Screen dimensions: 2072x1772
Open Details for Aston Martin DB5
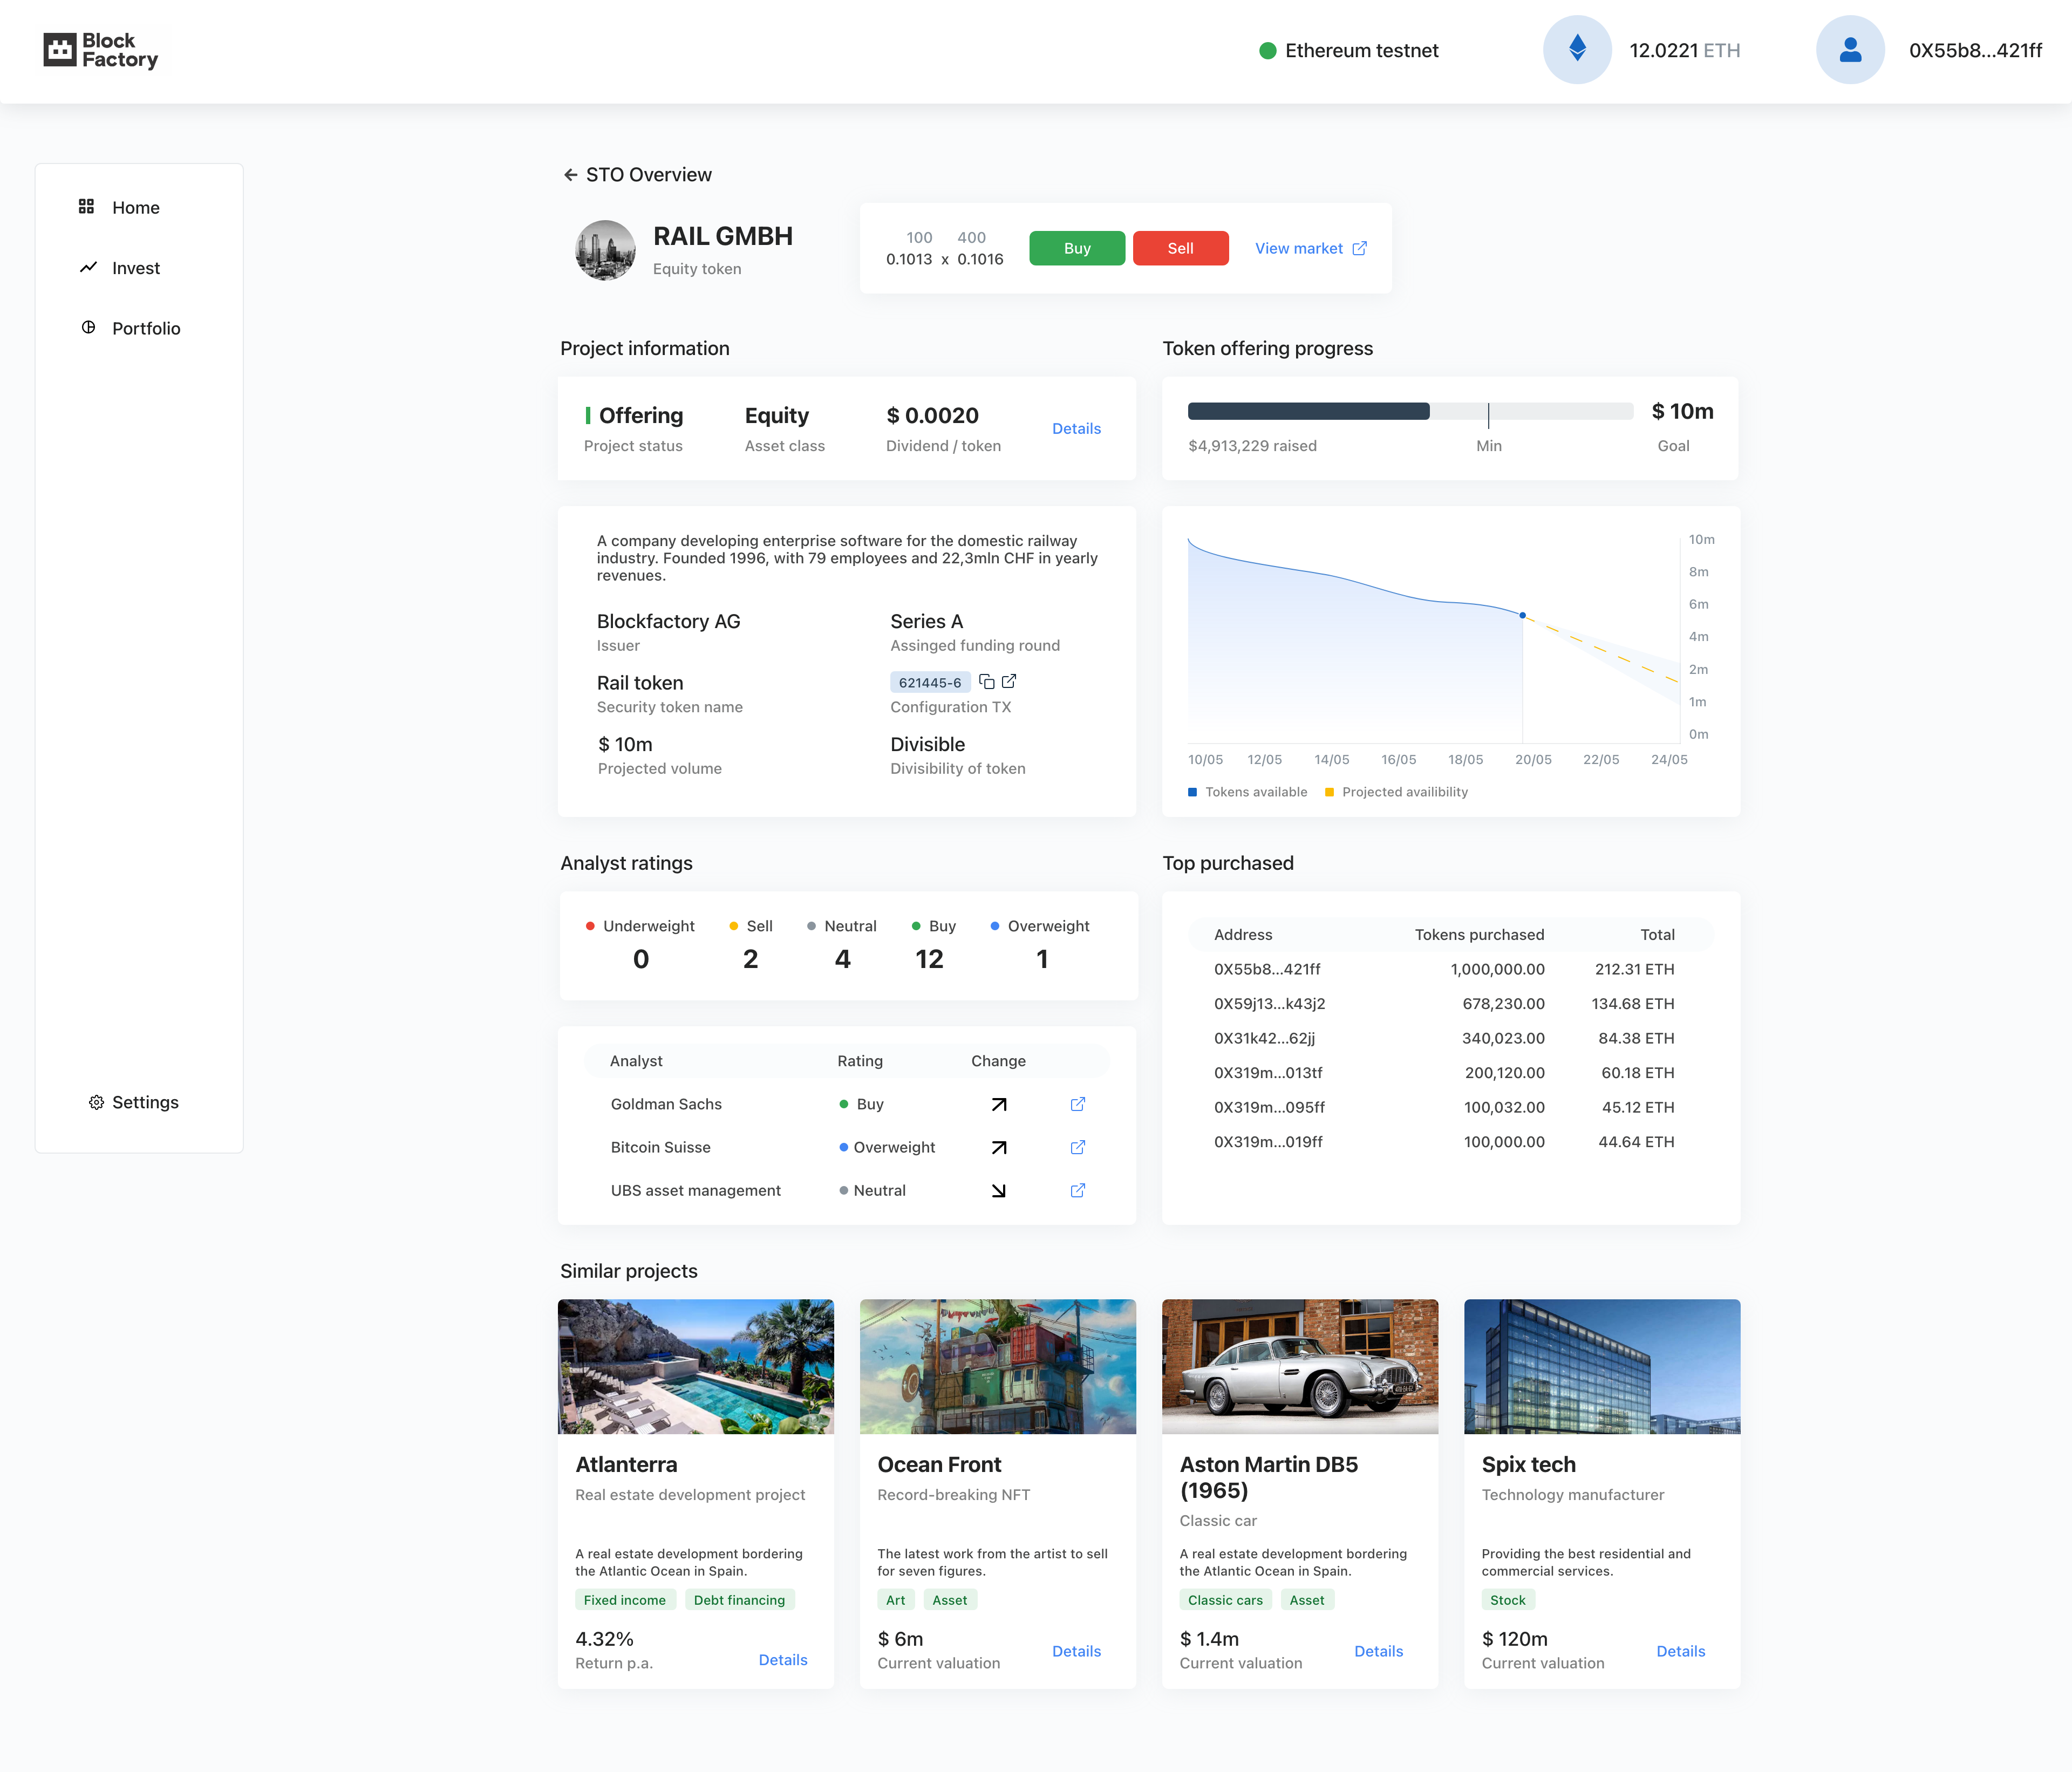point(1378,1651)
